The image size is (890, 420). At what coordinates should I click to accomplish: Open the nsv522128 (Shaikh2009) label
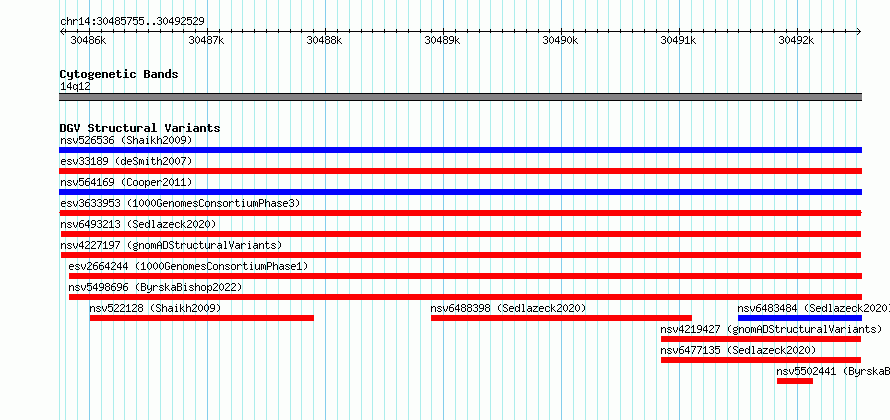[155, 308]
